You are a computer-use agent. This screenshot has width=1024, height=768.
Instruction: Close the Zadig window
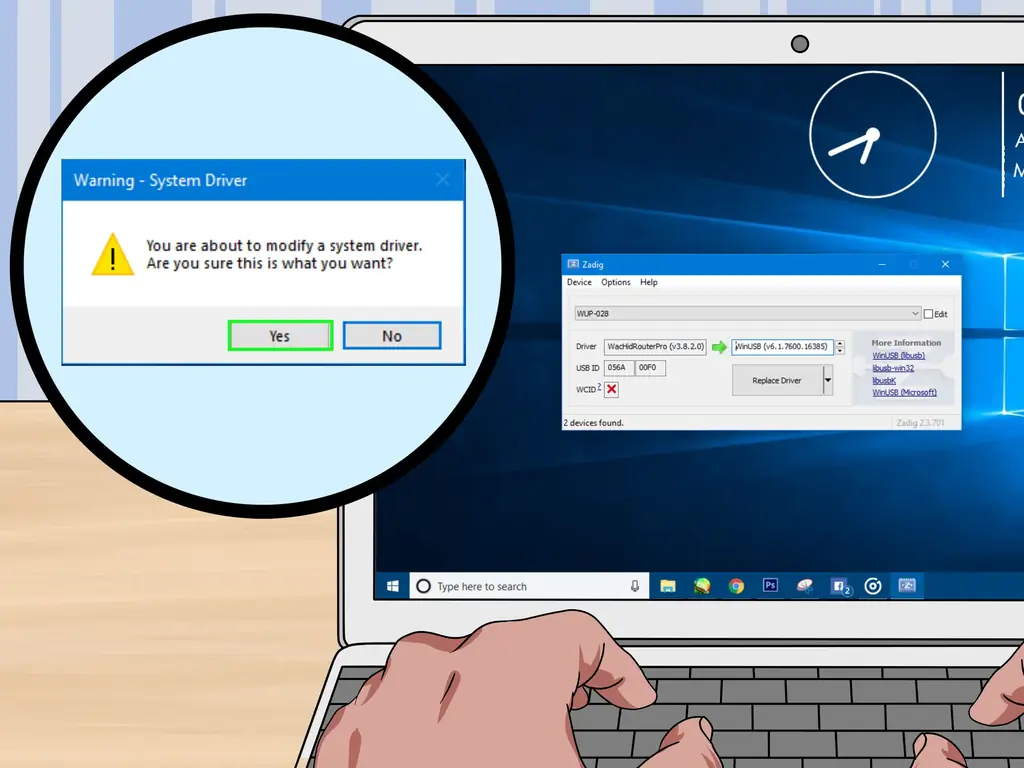945,264
